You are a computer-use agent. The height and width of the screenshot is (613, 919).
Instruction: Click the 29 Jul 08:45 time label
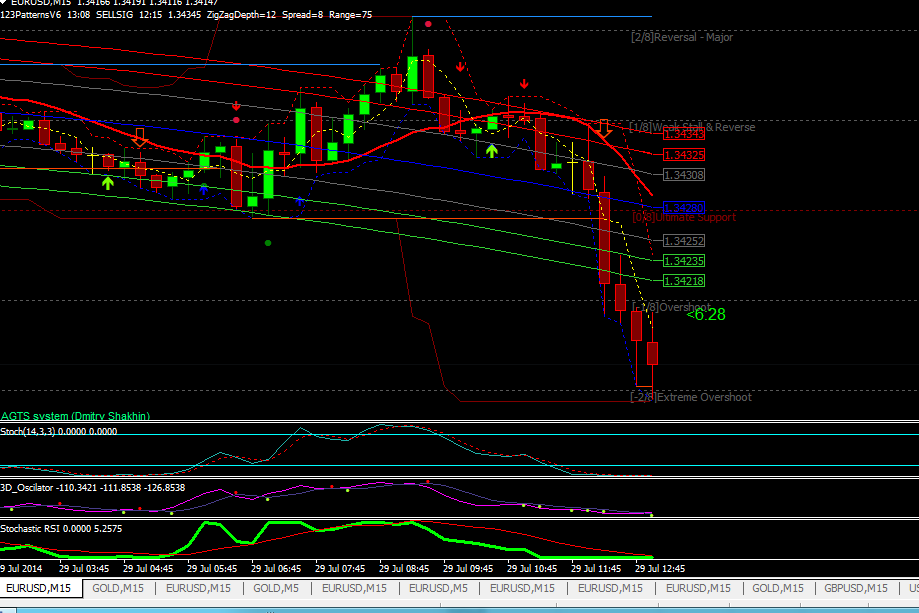click(404, 568)
